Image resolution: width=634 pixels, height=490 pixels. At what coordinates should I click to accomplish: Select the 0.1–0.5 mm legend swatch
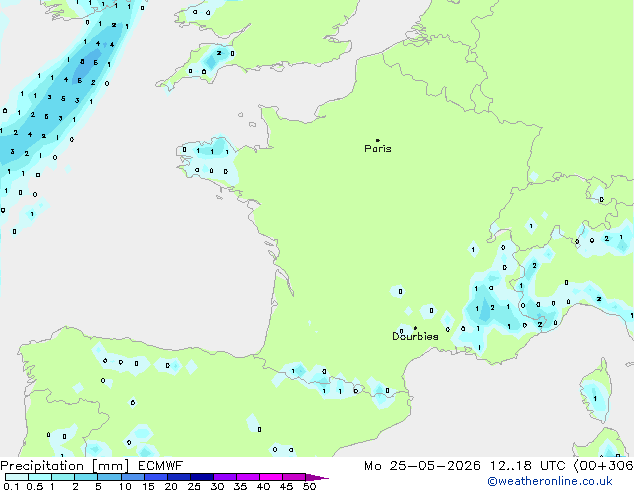(x=17, y=477)
